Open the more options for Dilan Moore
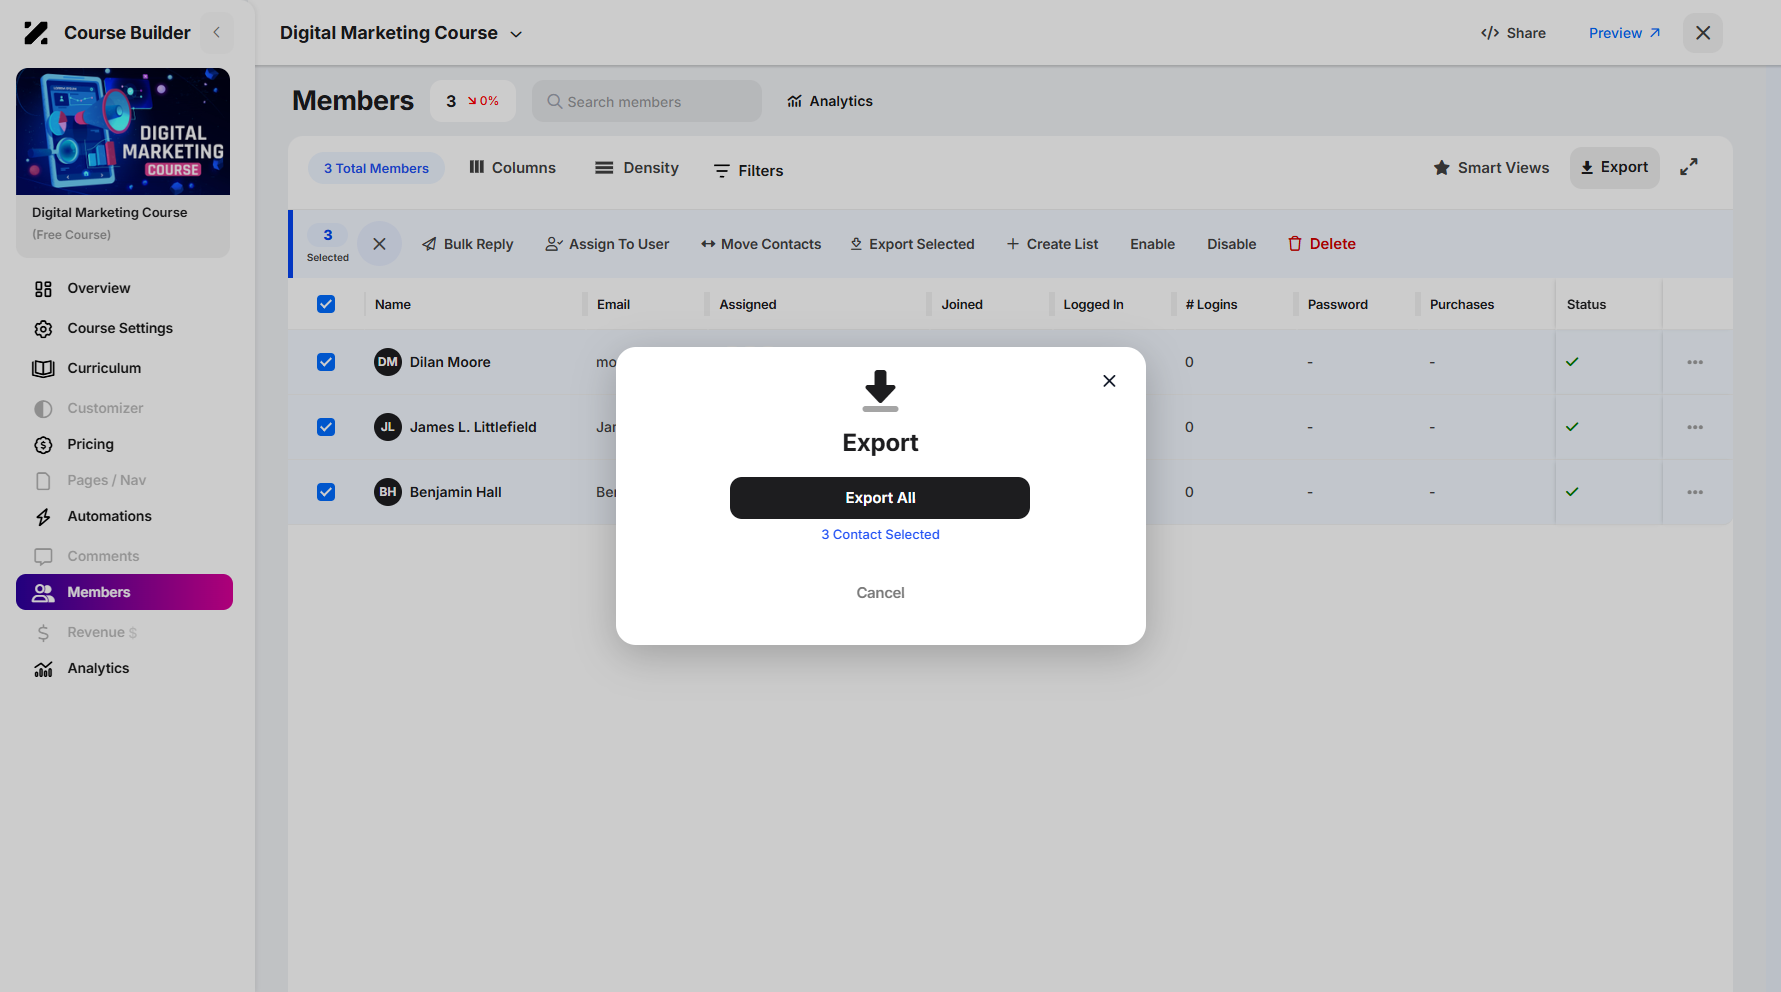This screenshot has width=1781, height=992. pyautogui.click(x=1695, y=362)
